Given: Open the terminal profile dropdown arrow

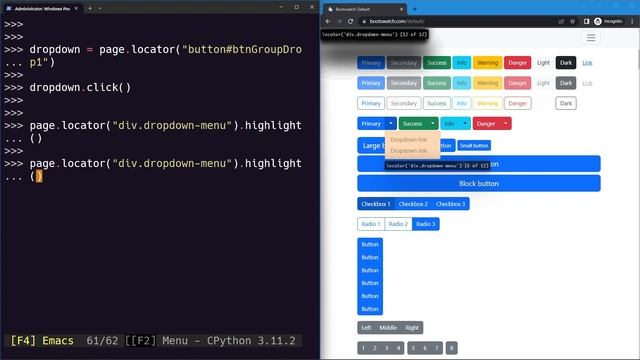Looking at the screenshot, I should 100,8.
